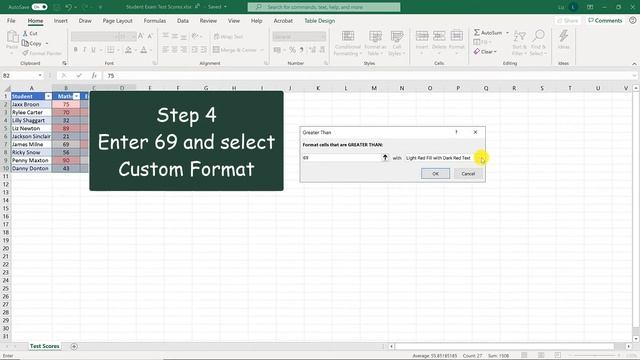Click the value field containing 69
640x360 pixels.
point(342,158)
